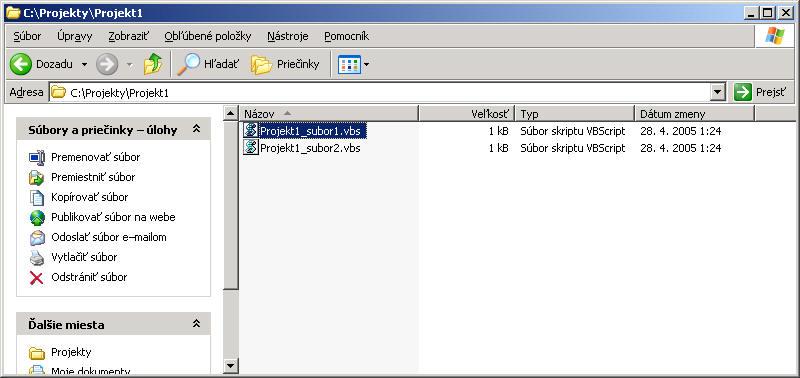
Task: Go up one folder level icon
Action: tap(152, 64)
